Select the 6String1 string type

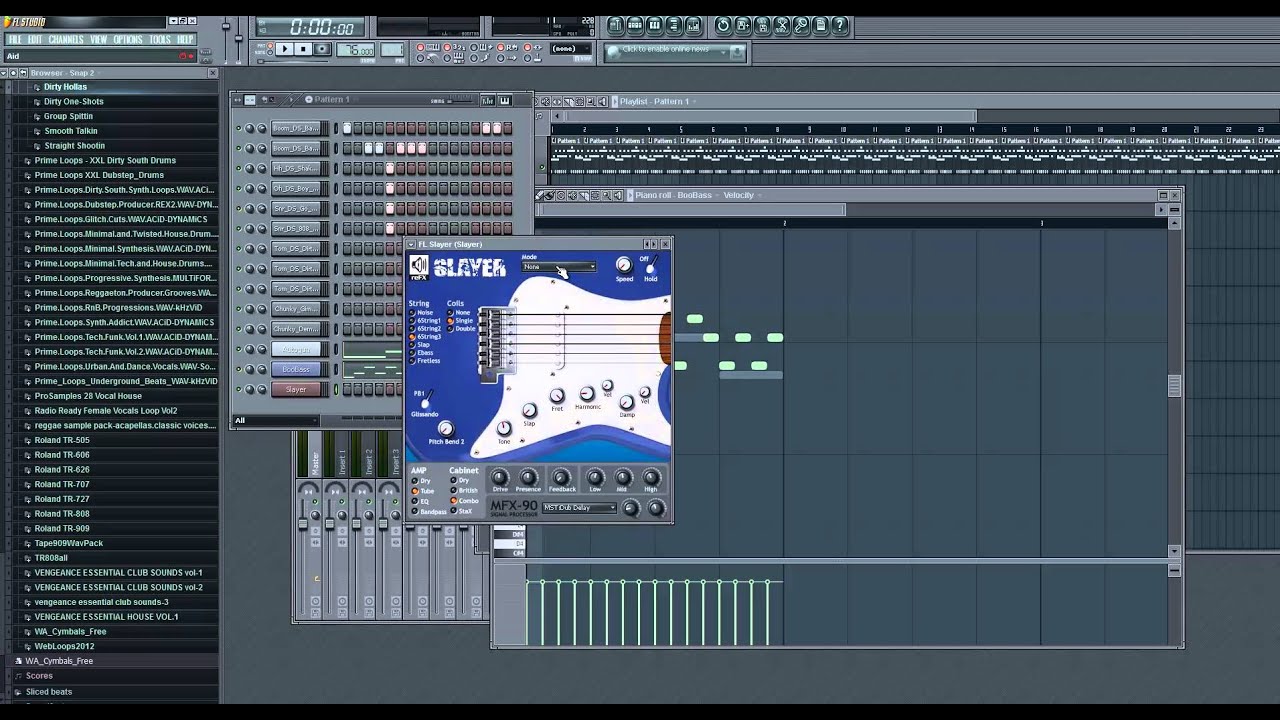click(x=425, y=321)
